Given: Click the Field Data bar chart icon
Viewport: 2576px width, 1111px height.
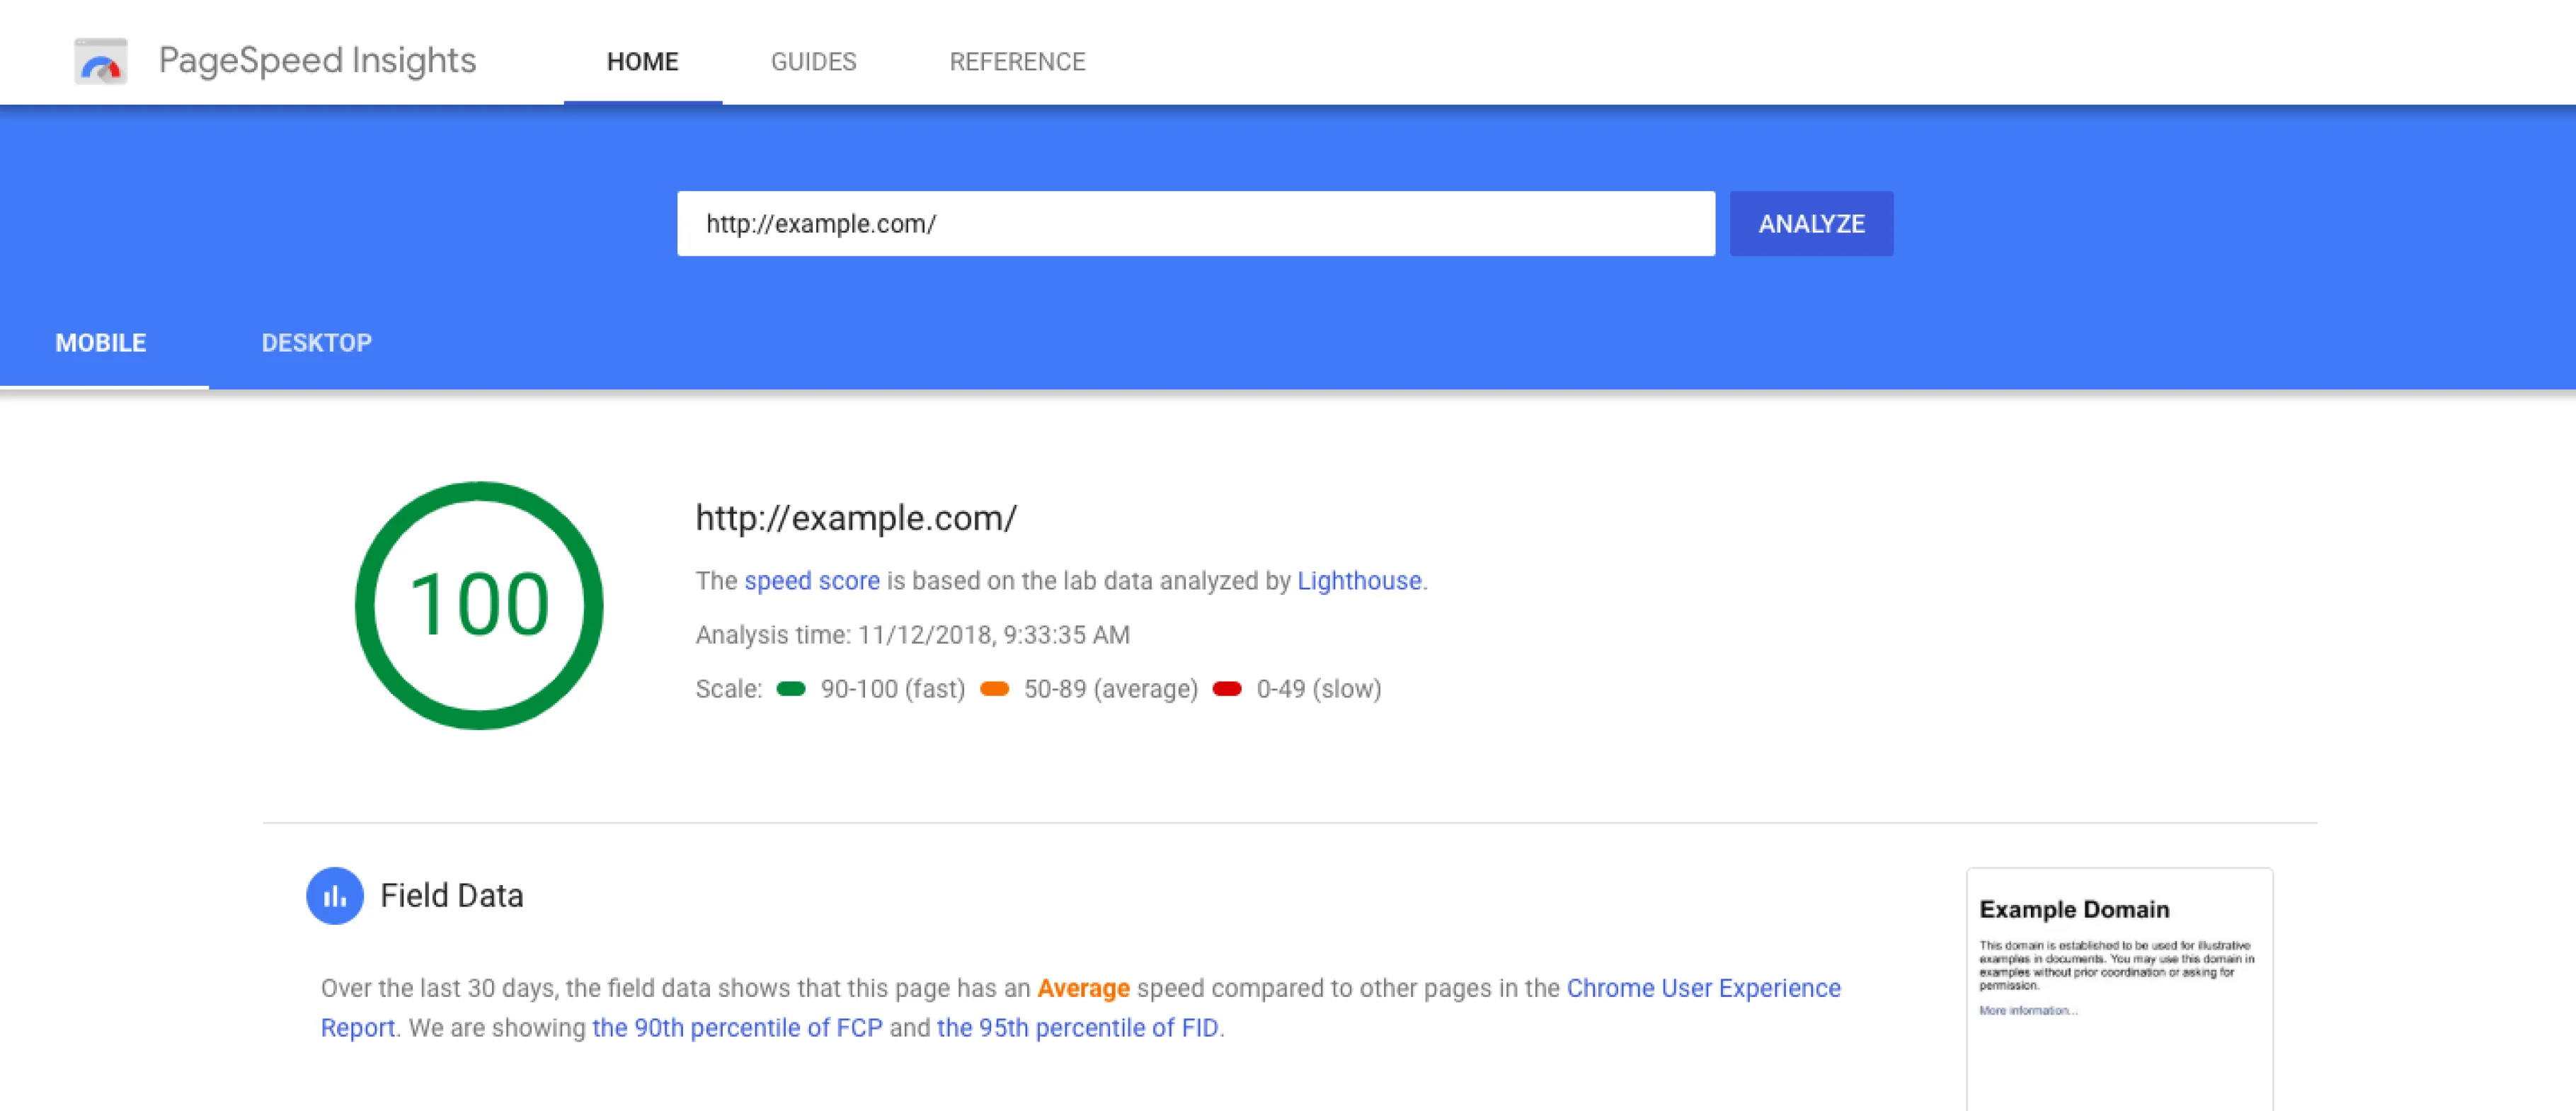Looking at the screenshot, I should pos(335,896).
